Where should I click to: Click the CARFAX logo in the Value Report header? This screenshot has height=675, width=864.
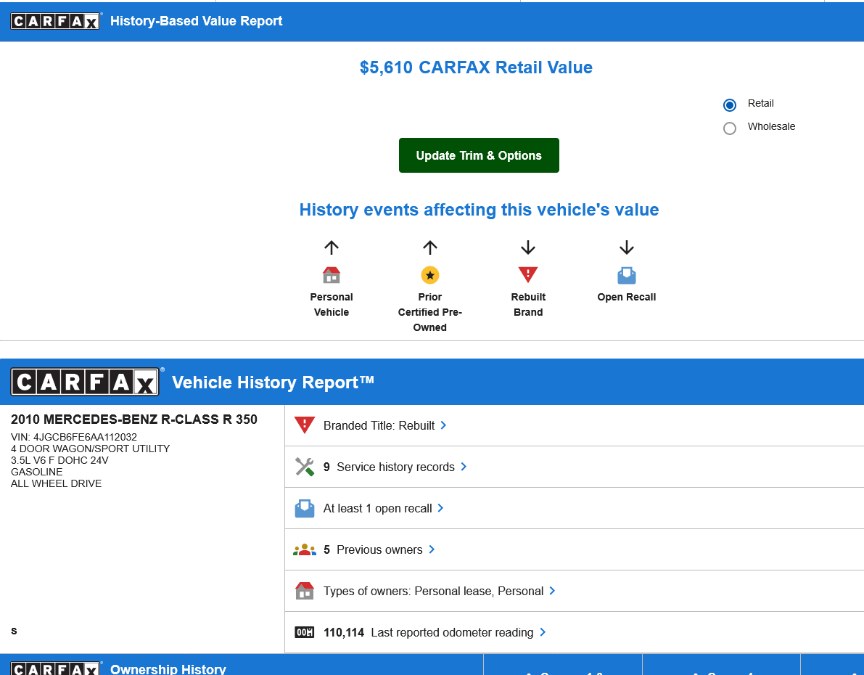click(55, 21)
